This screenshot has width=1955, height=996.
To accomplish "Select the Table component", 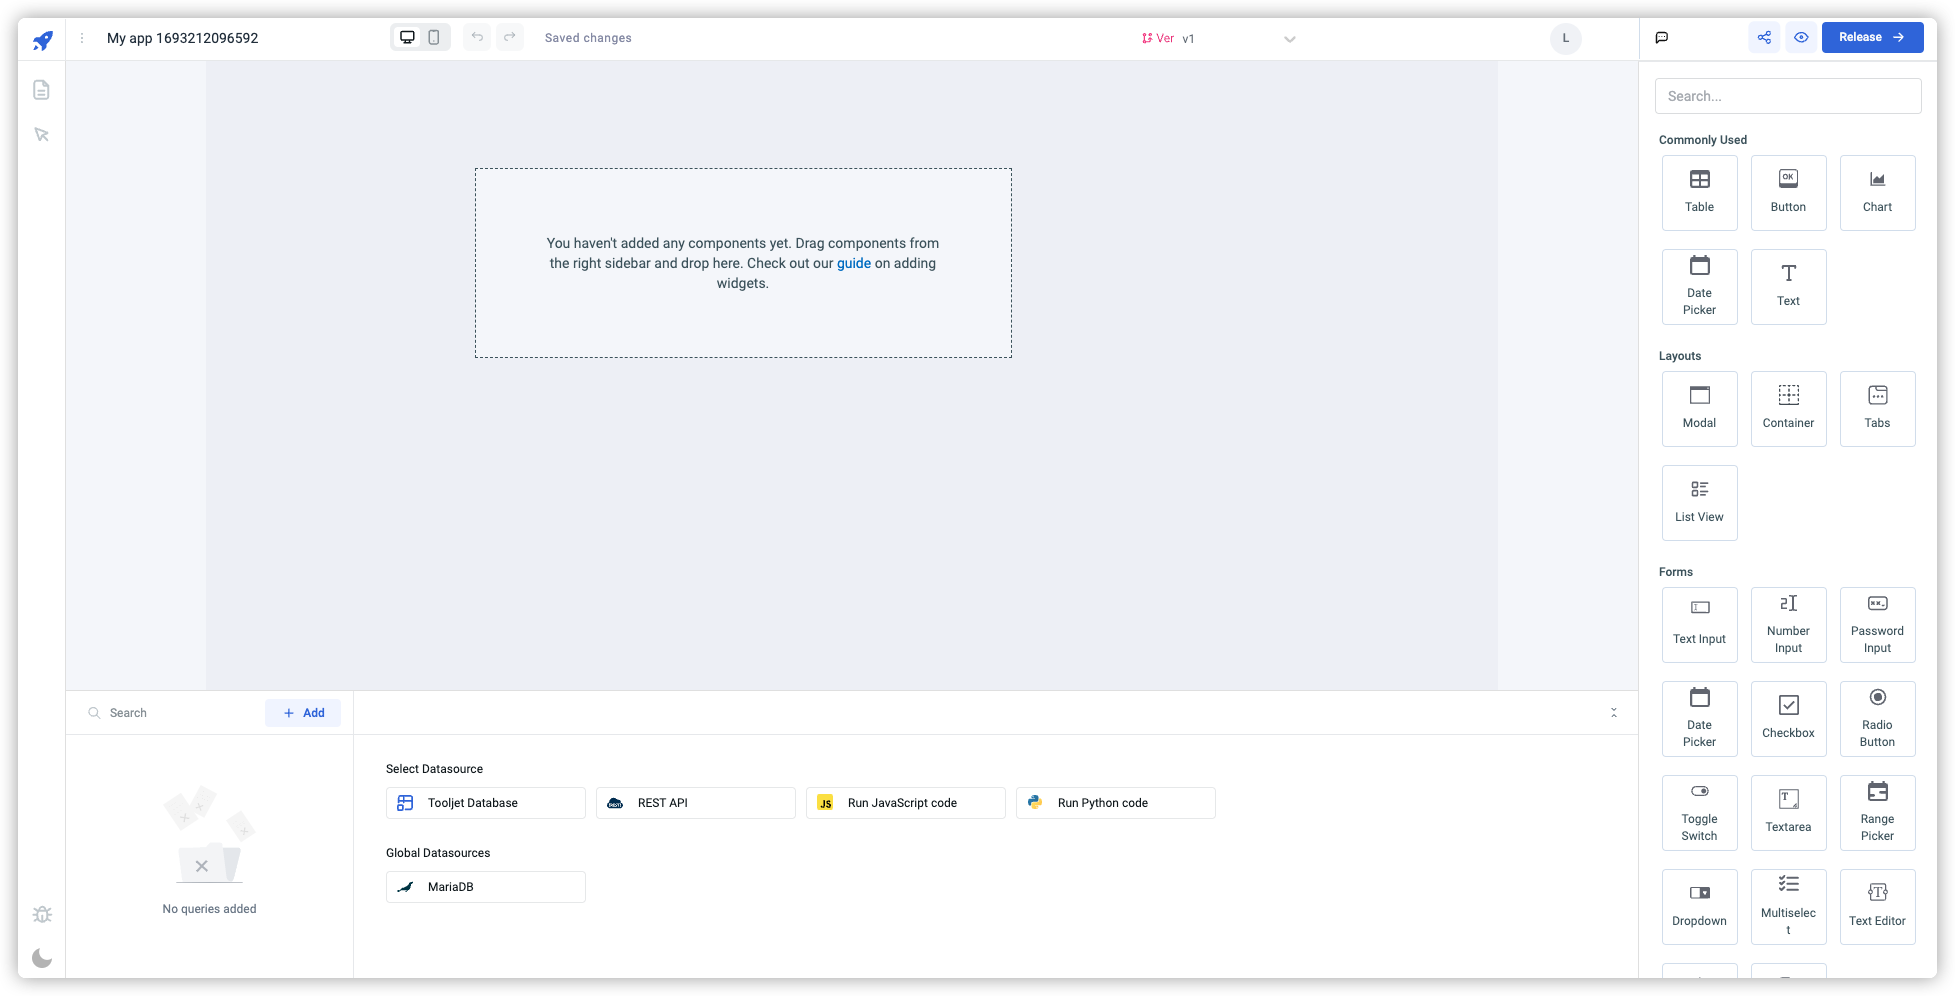I will (1699, 192).
